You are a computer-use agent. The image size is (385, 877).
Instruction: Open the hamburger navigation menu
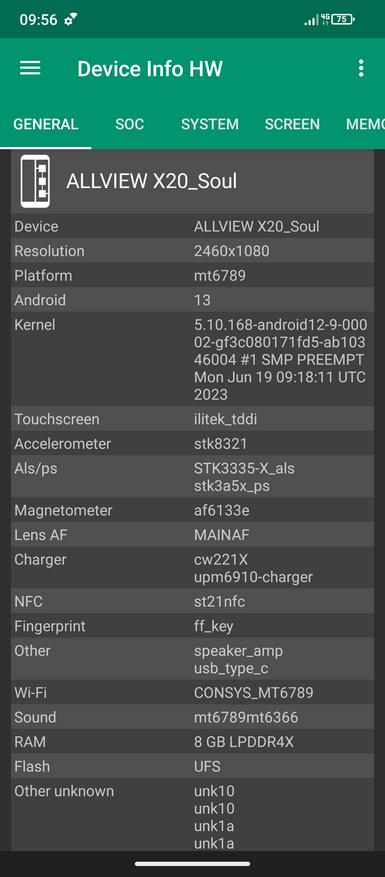(30, 68)
